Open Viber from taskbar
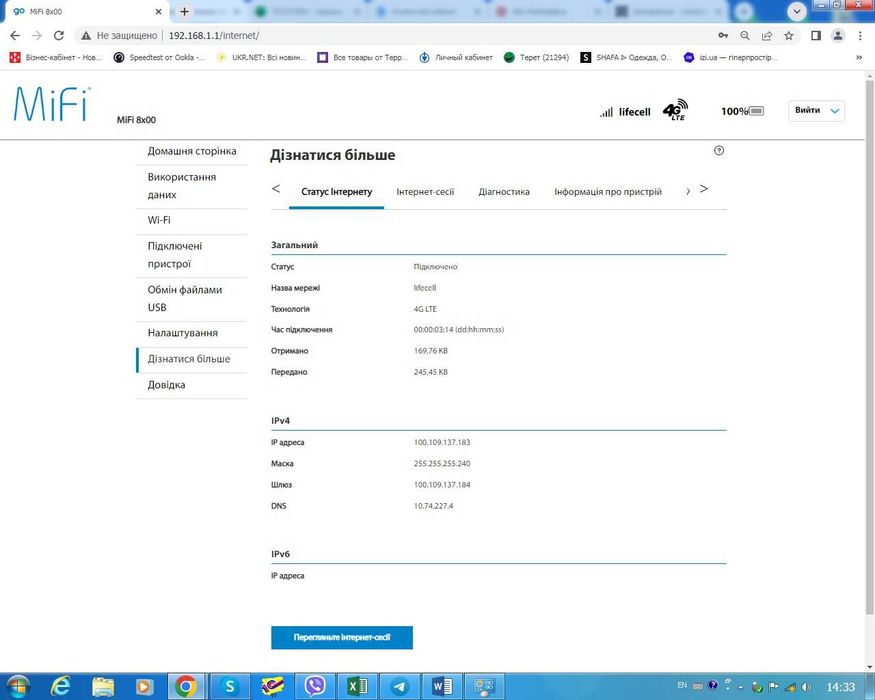 [315, 686]
